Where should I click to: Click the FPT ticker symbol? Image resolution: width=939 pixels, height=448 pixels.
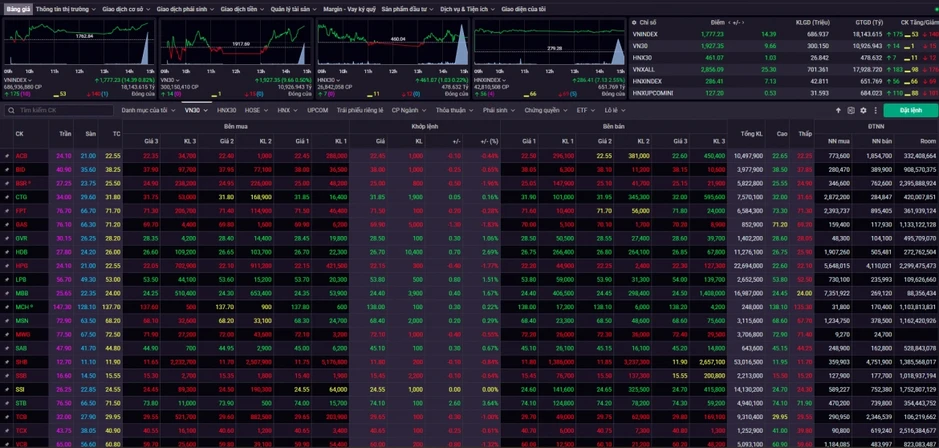click(21, 211)
